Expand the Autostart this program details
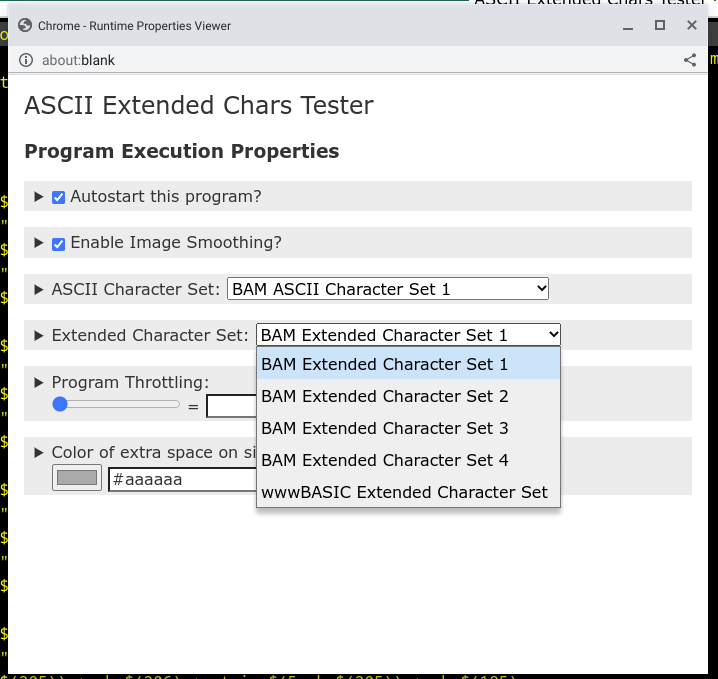Screen dimensions: 718x679 [x=39, y=197]
